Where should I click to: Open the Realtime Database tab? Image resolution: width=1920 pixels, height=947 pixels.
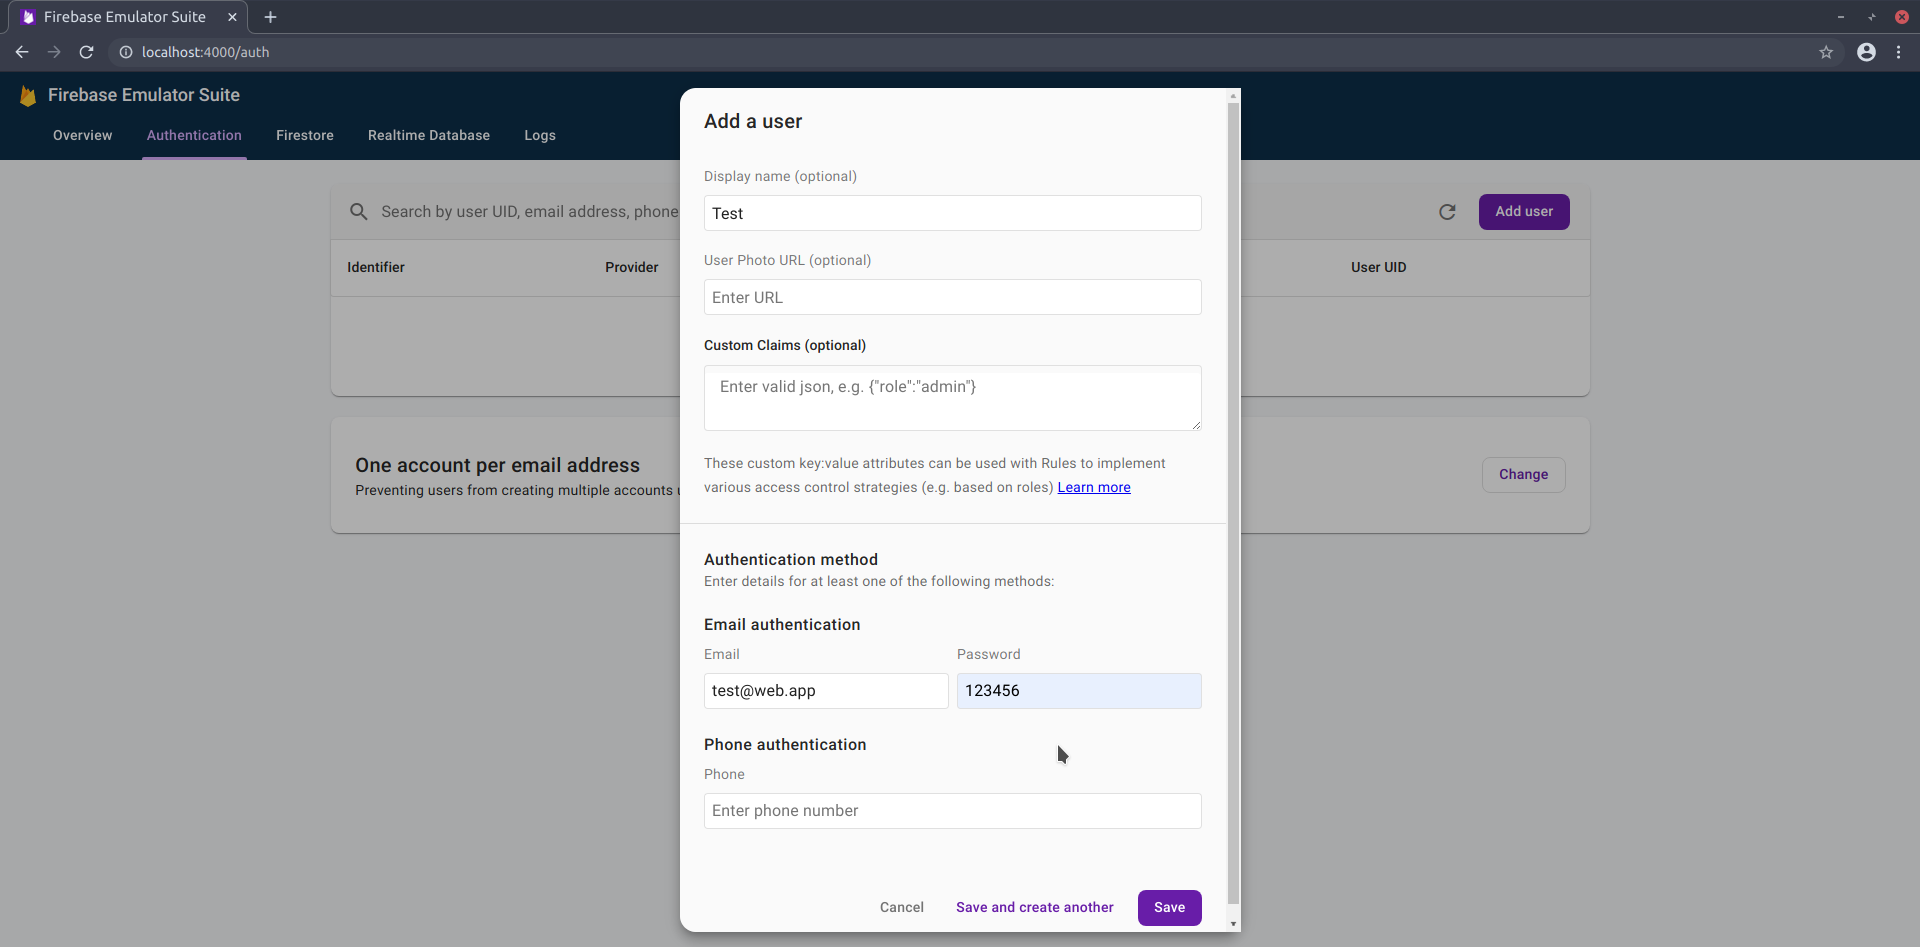coord(428,135)
